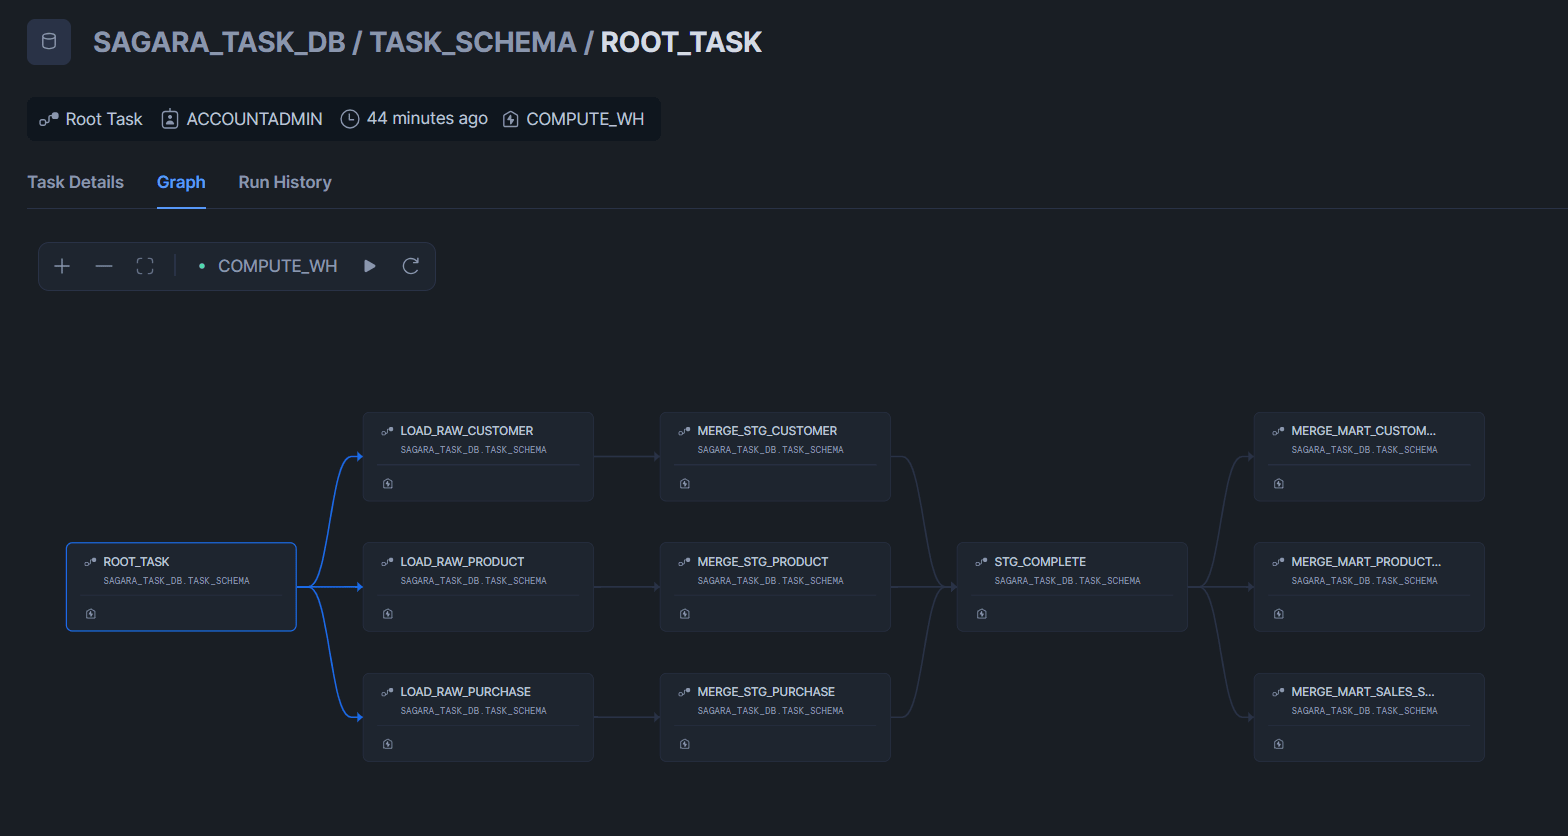This screenshot has height=836, width=1568.
Task: Select the ROOT_TASK node
Action: (181, 587)
